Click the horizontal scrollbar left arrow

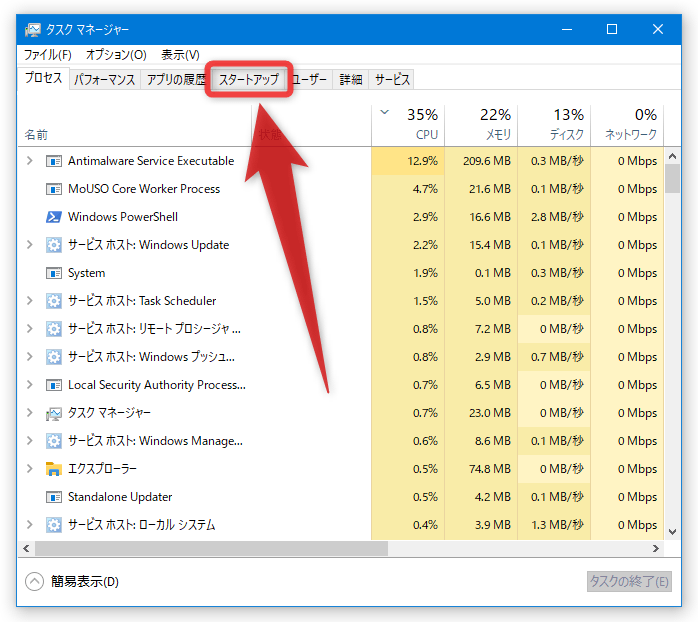(x=26, y=549)
